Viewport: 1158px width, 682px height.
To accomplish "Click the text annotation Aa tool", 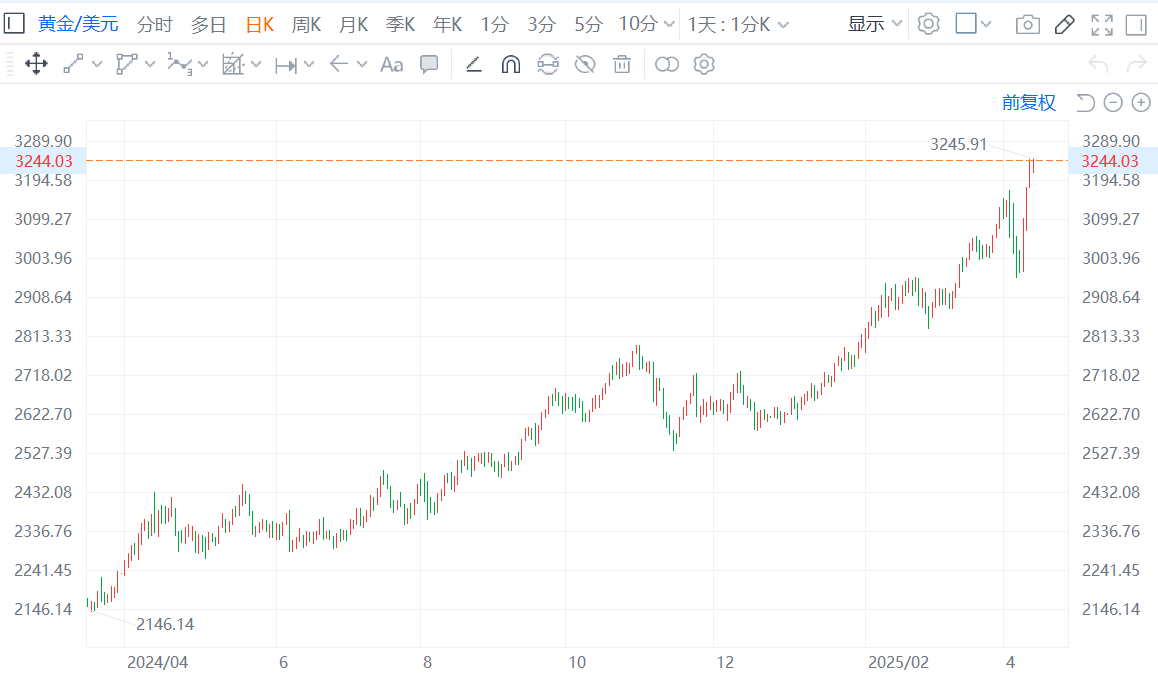I will tap(391, 65).
